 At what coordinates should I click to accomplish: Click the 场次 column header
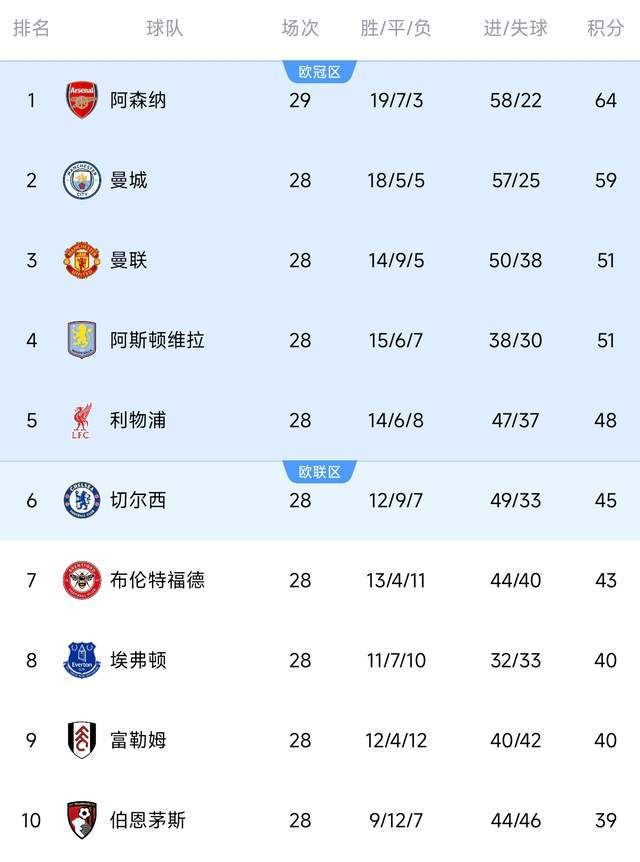[300, 28]
